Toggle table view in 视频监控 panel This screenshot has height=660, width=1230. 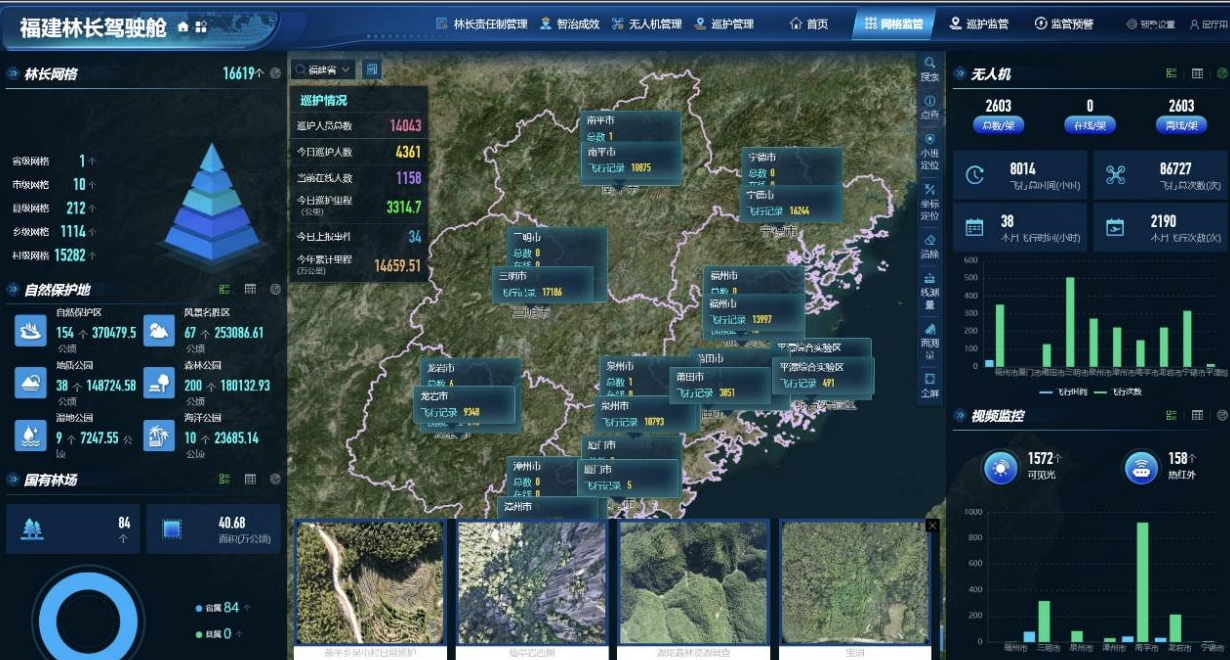point(1197,415)
